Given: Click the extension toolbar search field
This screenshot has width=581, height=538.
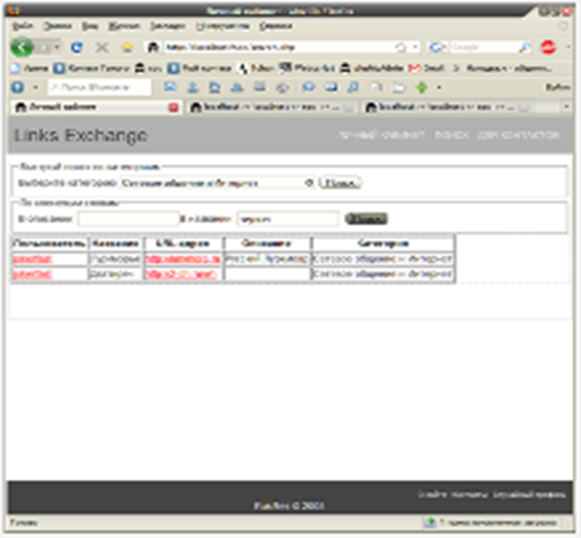Looking at the screenshot, I should pos(99,87).
